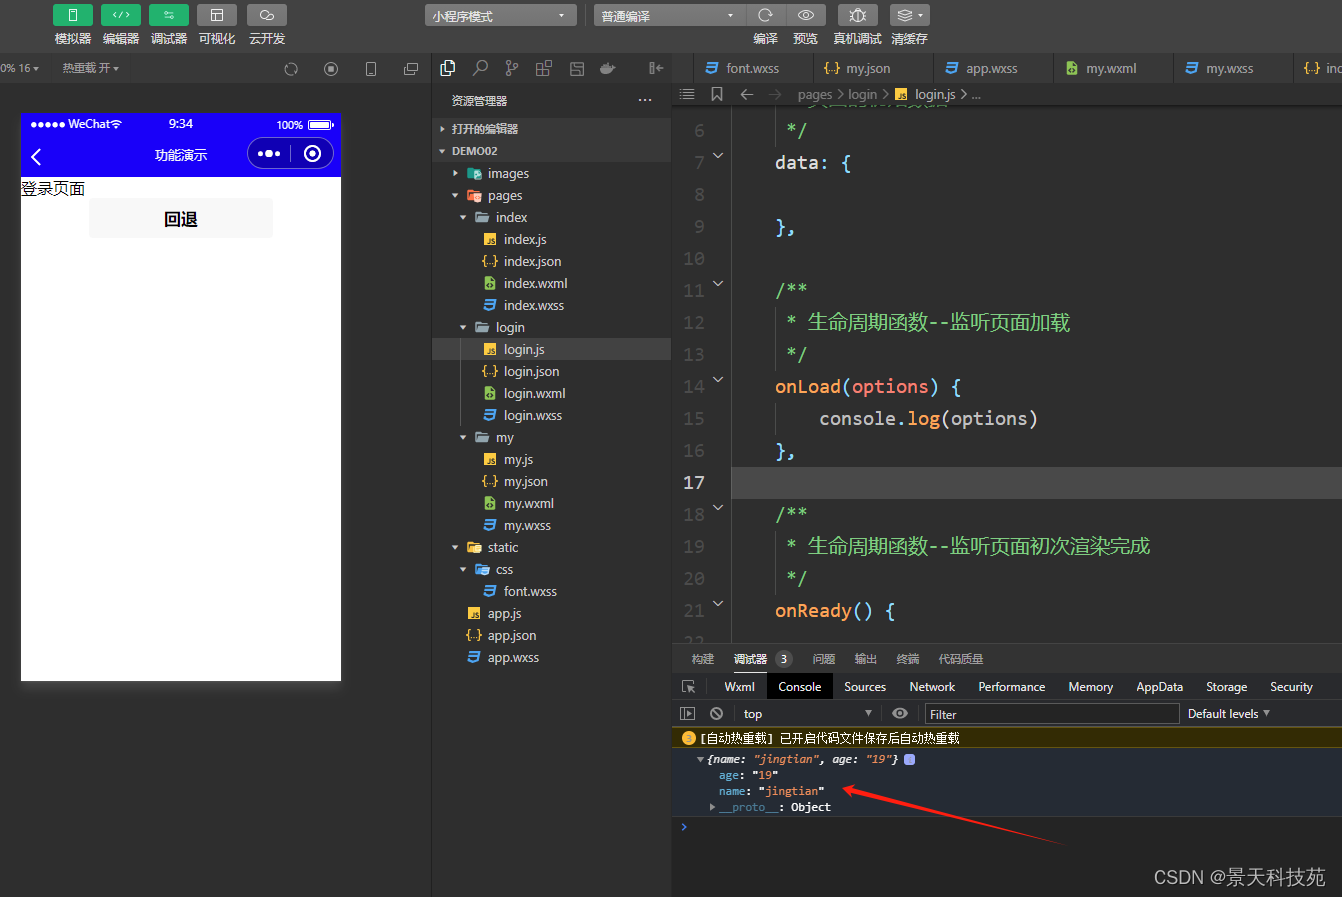Fold the data block at line 7
The width and height of the screenshot is (1342, 897).
[x=718, y=156]
